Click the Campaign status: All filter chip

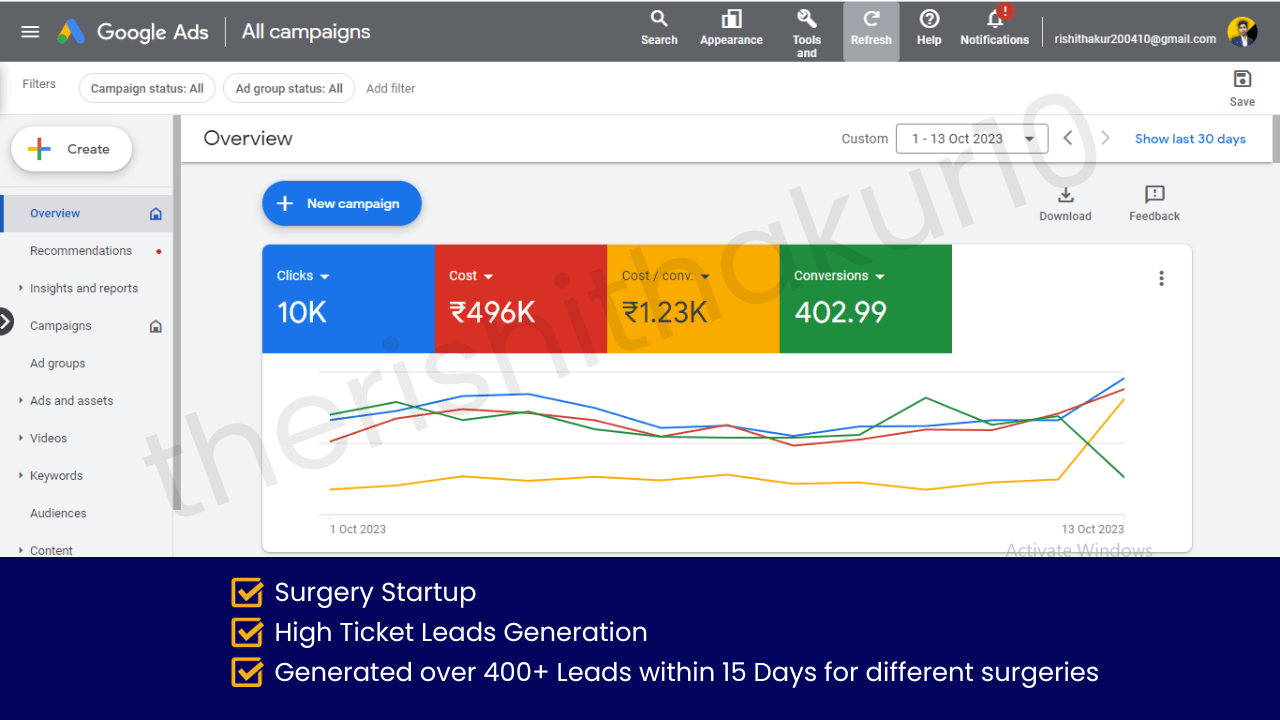[x=147, y=88]
